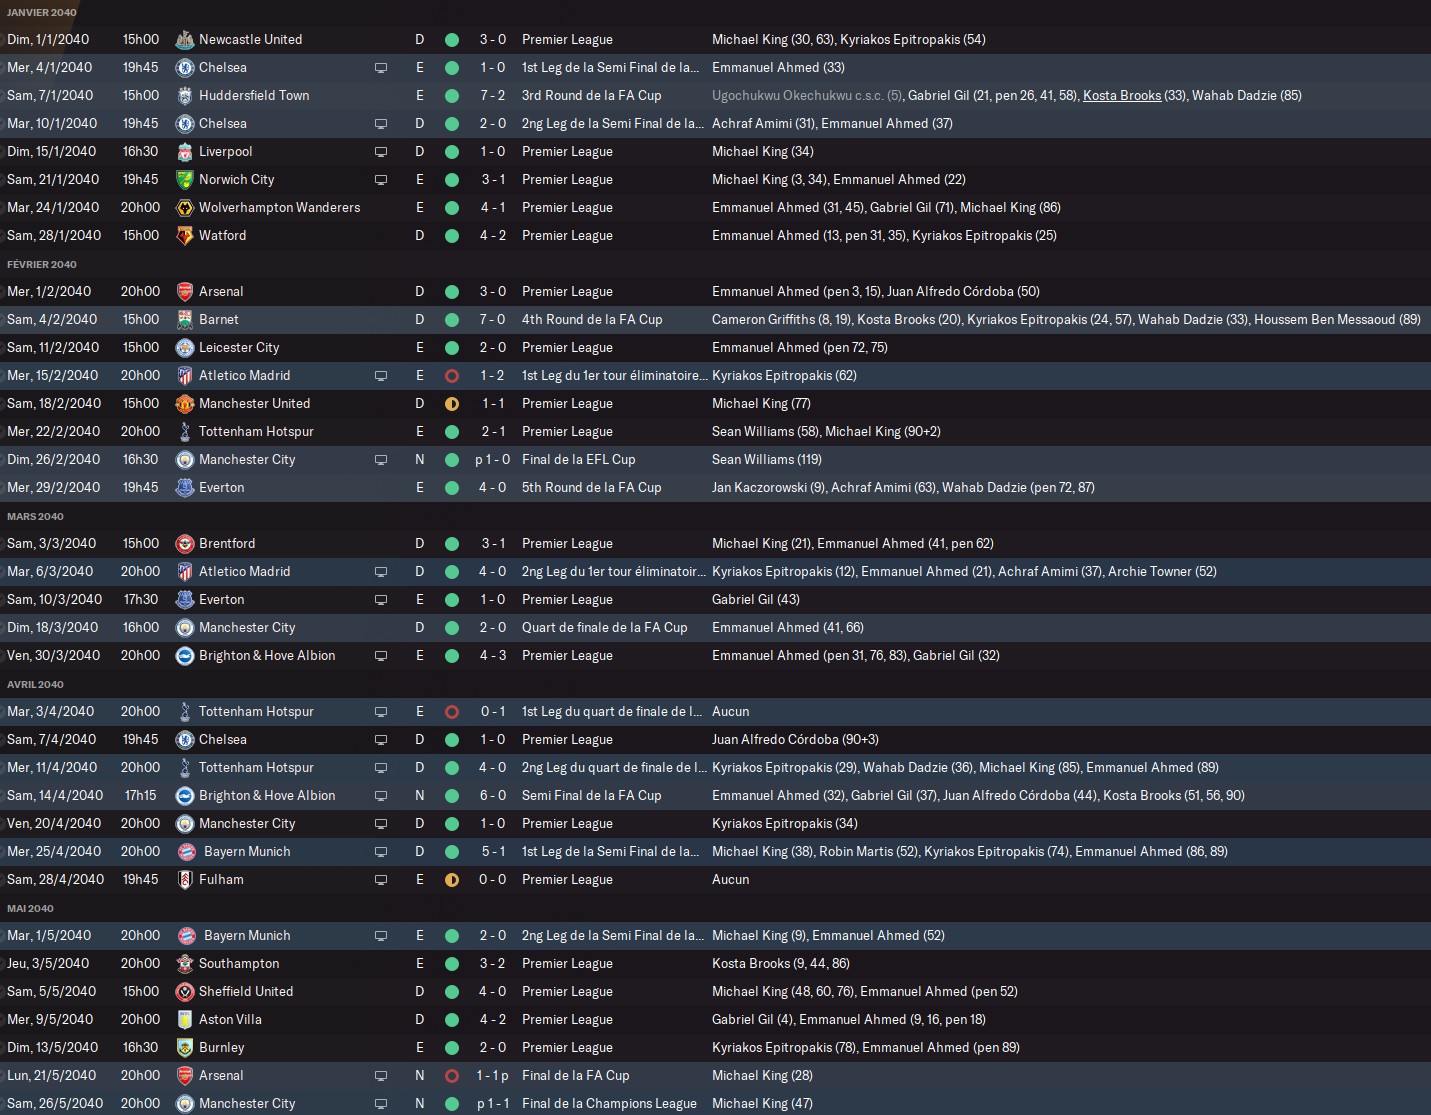Click the TV icon on Chelsea 4/1/2040 row

click(381, 68)
